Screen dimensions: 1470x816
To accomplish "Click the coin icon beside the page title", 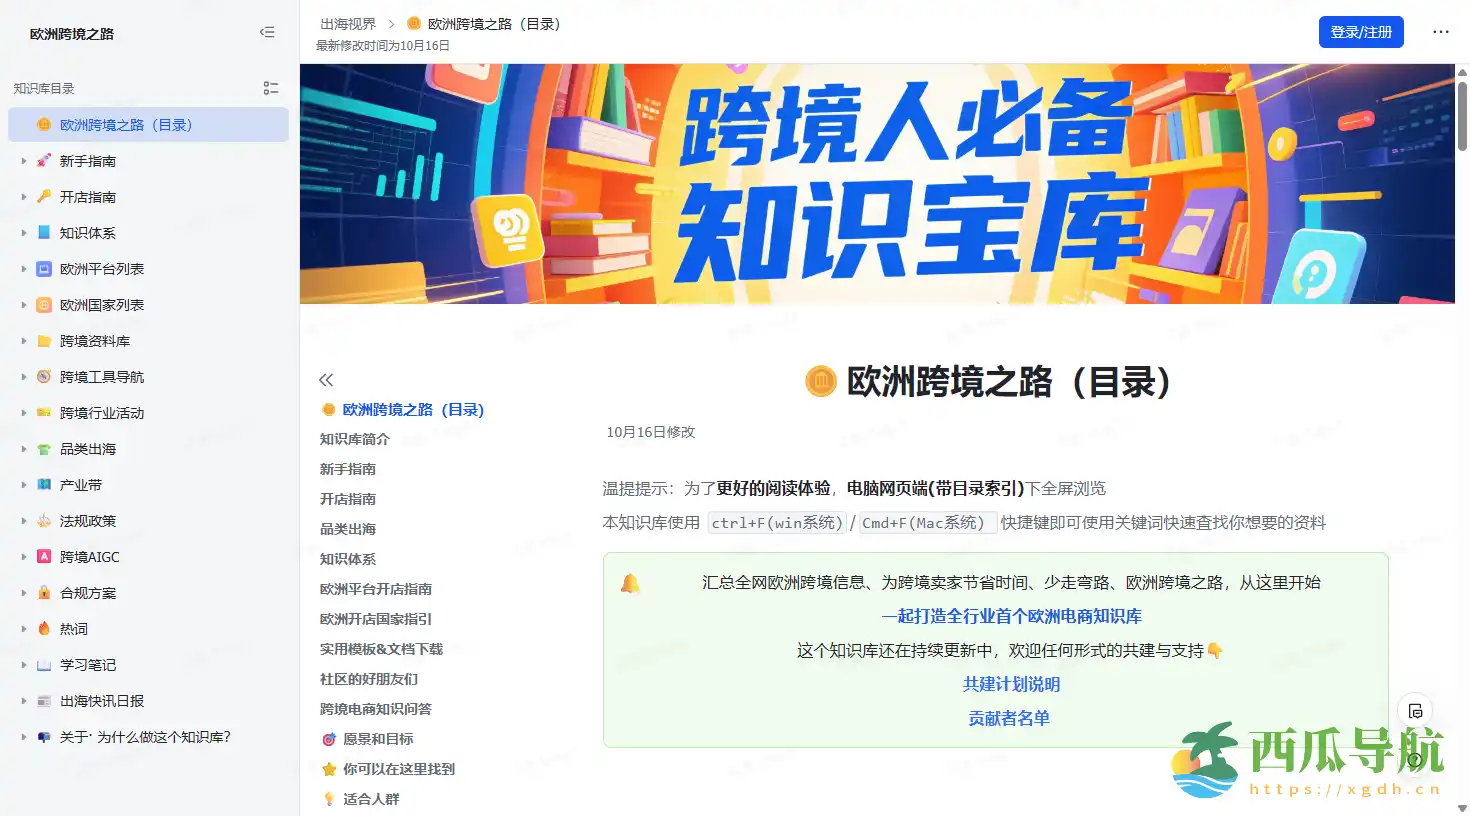I will [x=821, y=382].
